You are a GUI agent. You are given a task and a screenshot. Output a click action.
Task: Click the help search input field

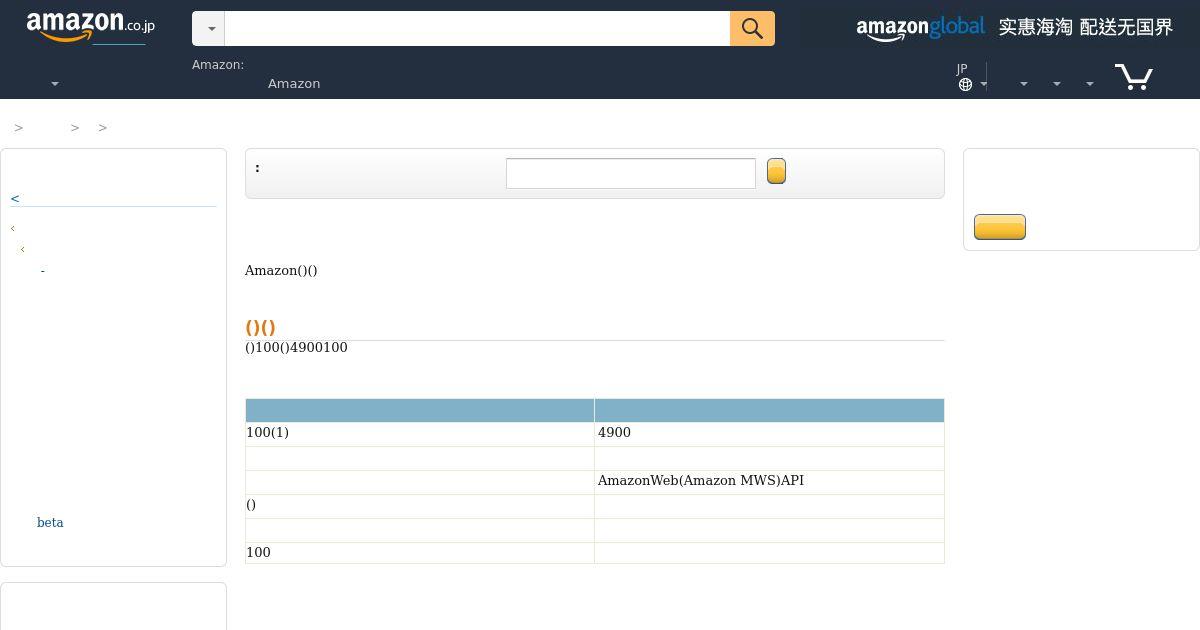pos(631,173)
